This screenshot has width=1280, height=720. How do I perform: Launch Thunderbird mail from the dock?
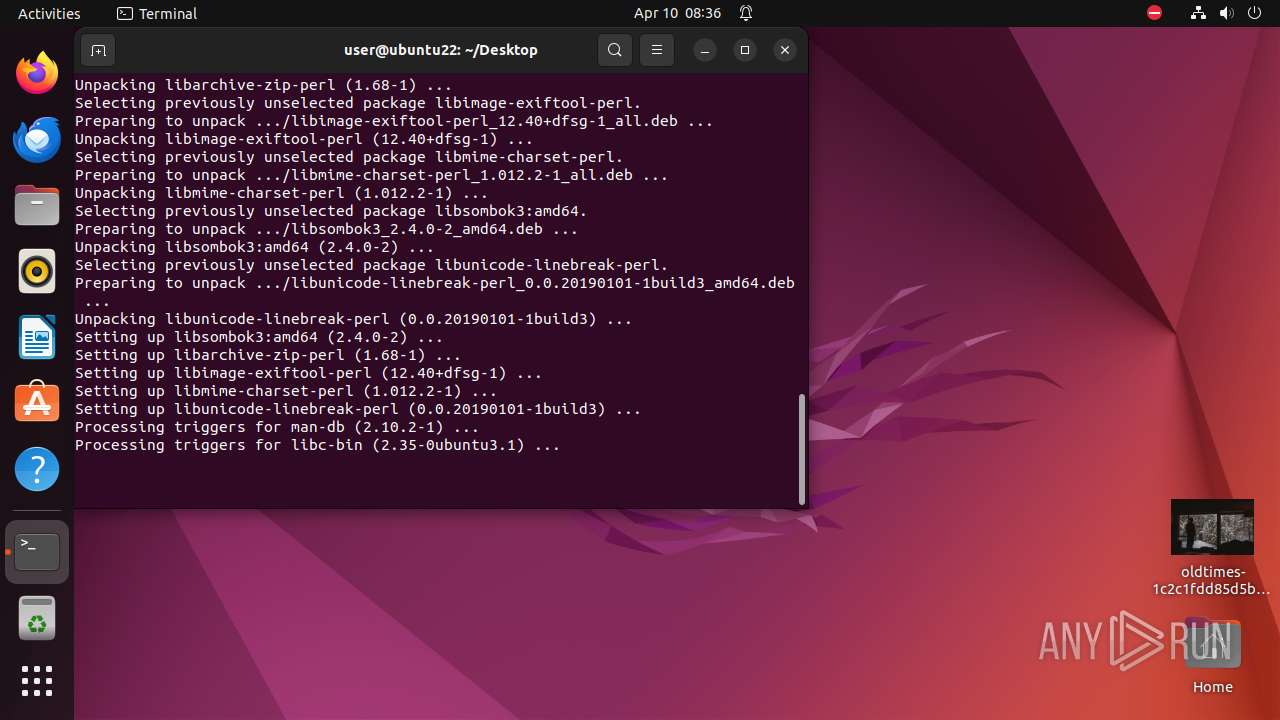pyautogui.click(x=37, y=139)
